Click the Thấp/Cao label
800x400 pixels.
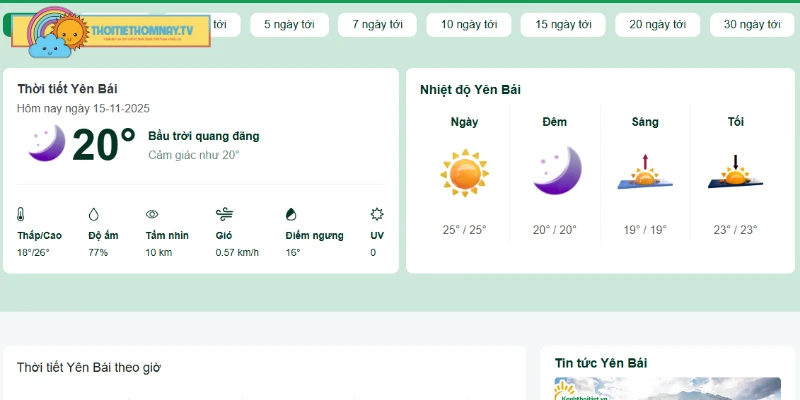click(x=39, y=236)
